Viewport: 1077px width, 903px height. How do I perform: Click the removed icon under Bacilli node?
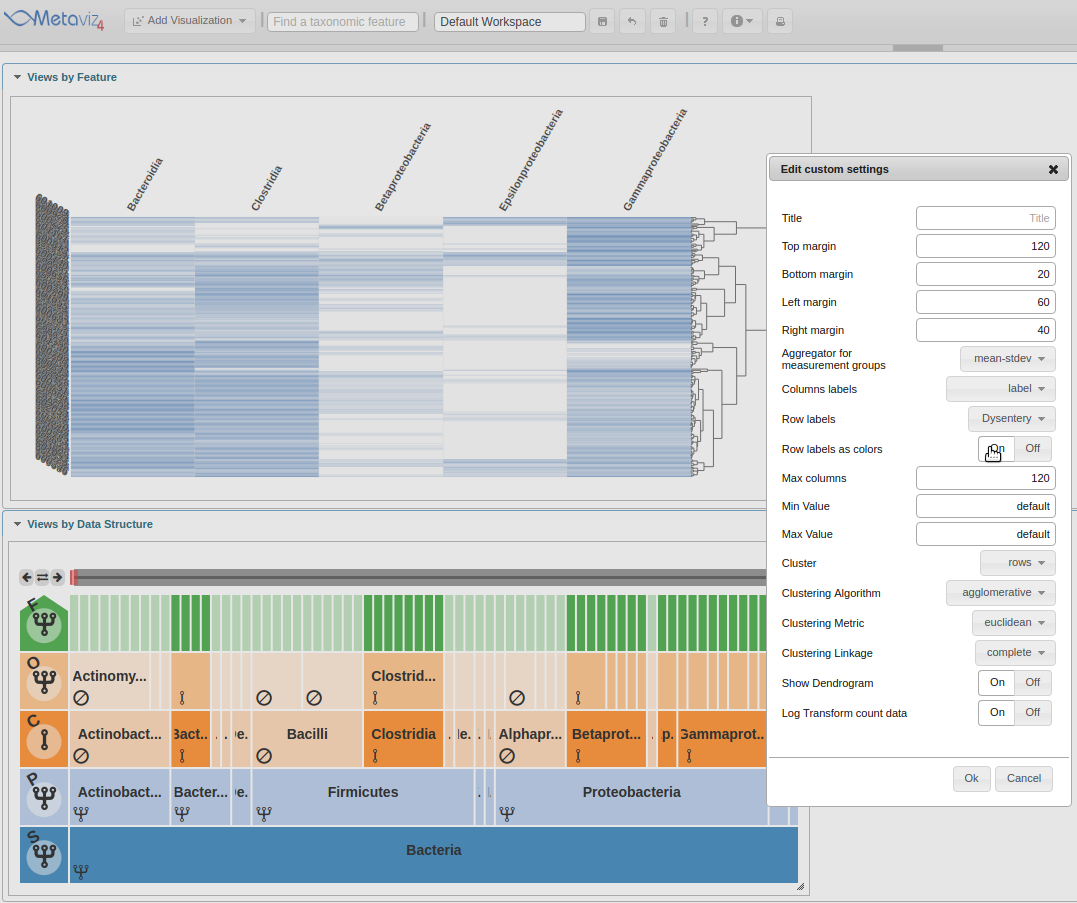point(264,755)
